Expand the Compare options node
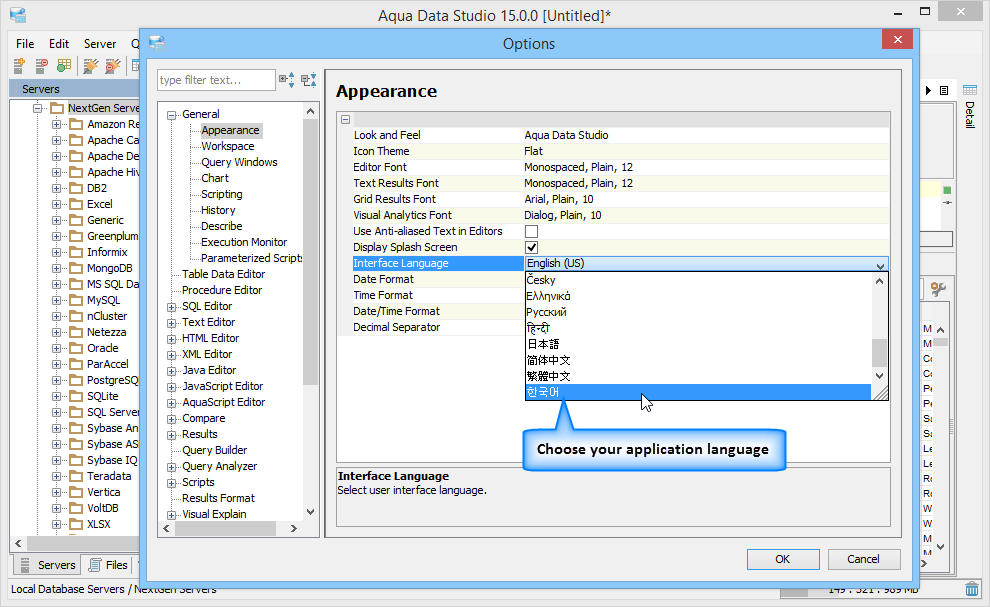990x607 pixels. tap(171, 419)
